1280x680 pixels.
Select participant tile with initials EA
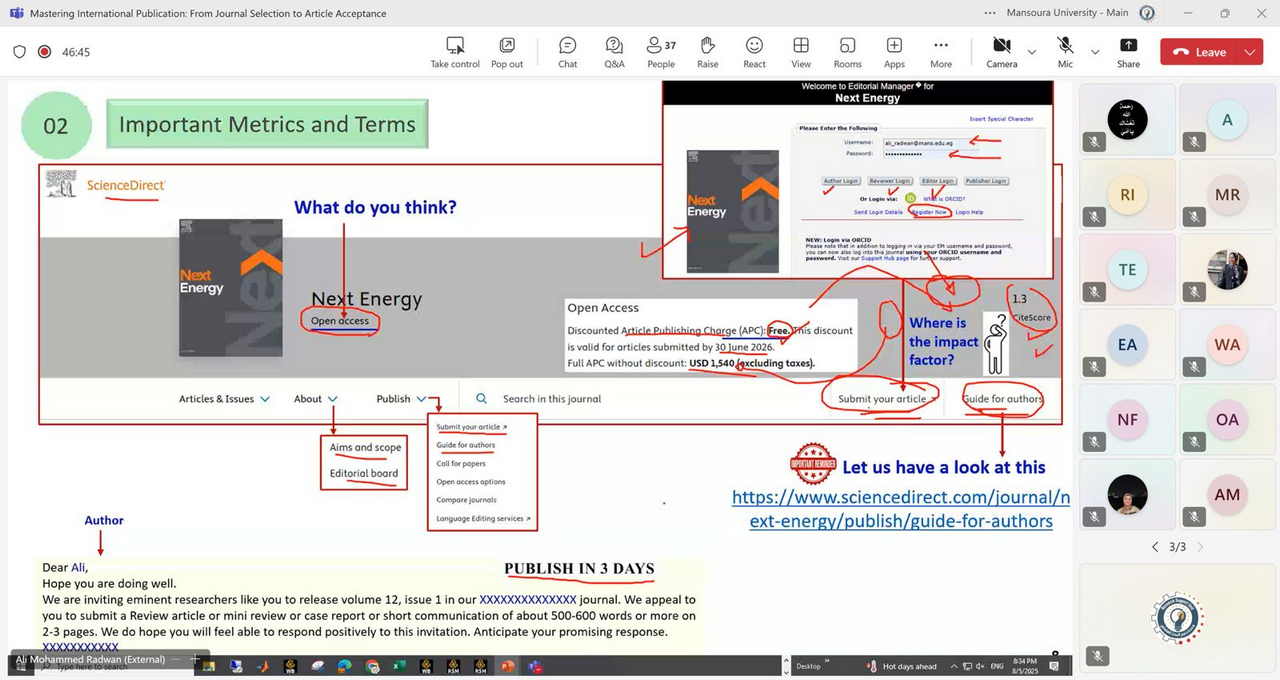(x=1127, y=345)
